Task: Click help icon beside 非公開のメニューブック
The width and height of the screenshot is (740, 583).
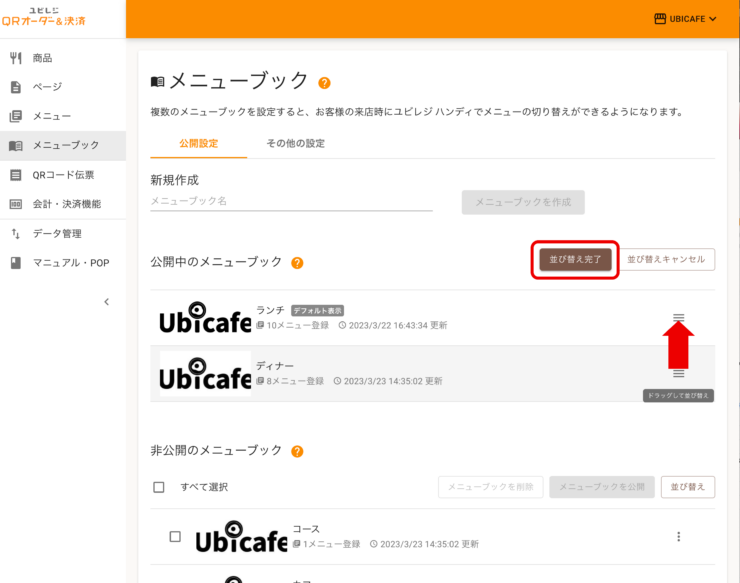Action: 297,452
